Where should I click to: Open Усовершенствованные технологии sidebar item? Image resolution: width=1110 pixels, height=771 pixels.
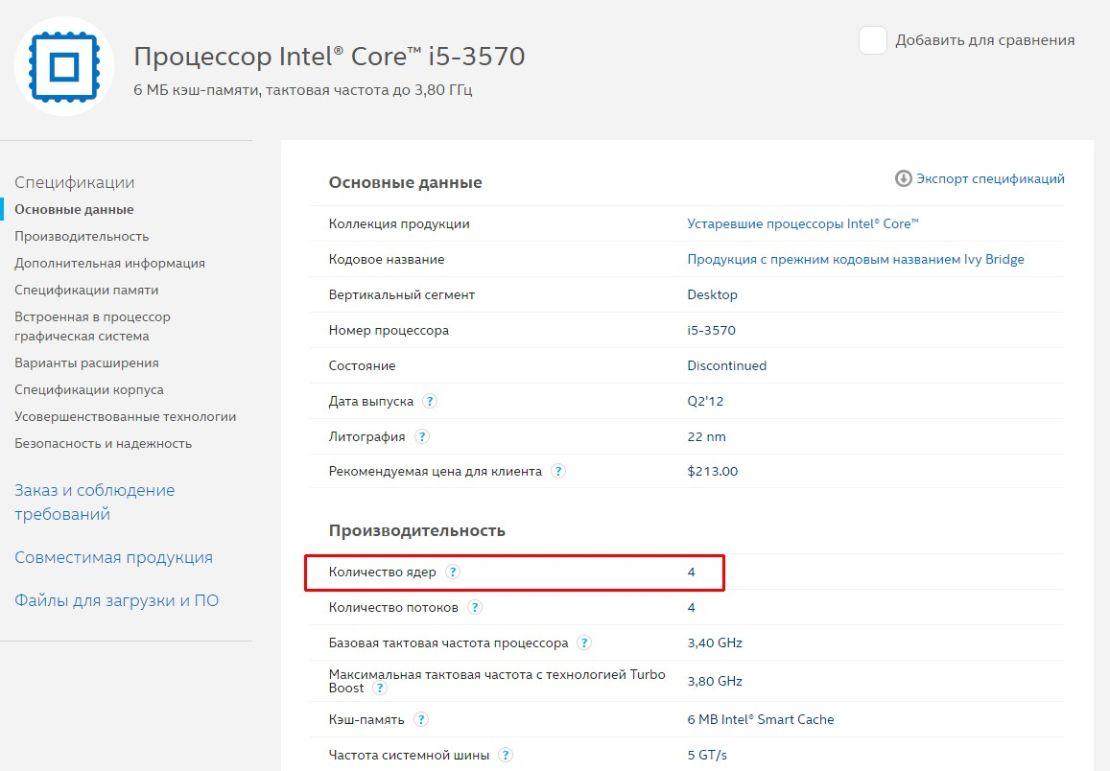click(125, 417)
